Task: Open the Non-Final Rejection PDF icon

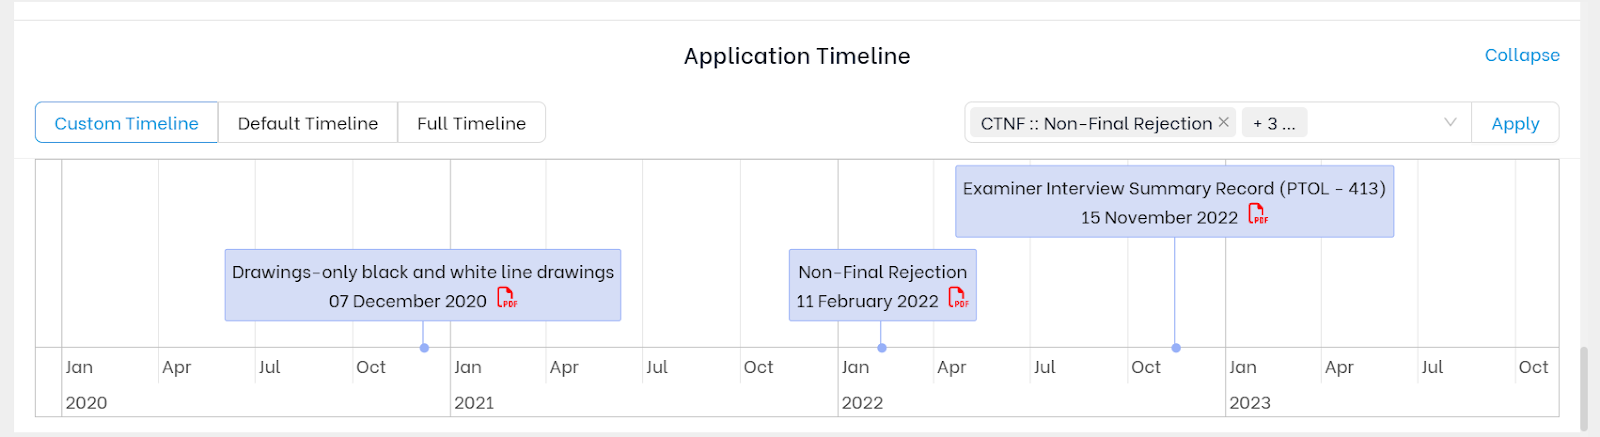Action: coord(958,298)
